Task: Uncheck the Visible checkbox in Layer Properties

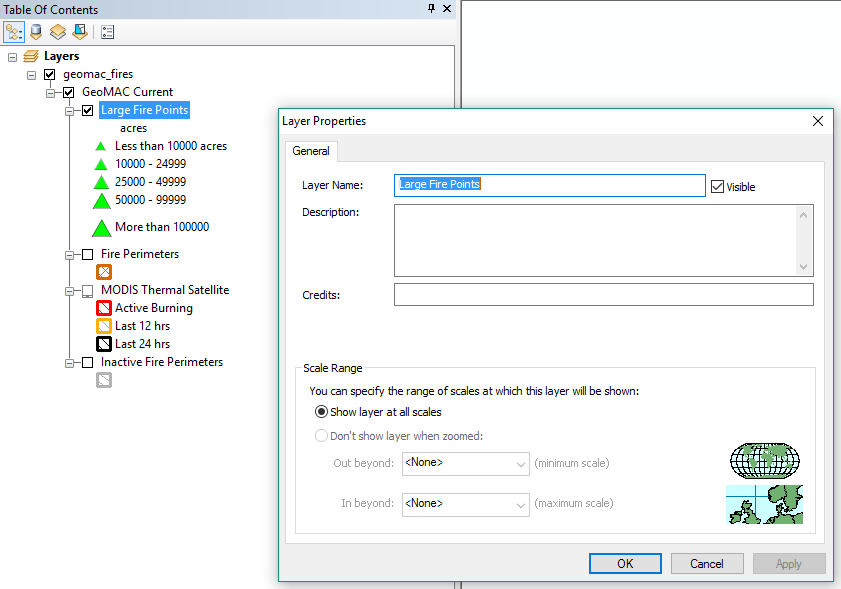Action: coord(717,186)
